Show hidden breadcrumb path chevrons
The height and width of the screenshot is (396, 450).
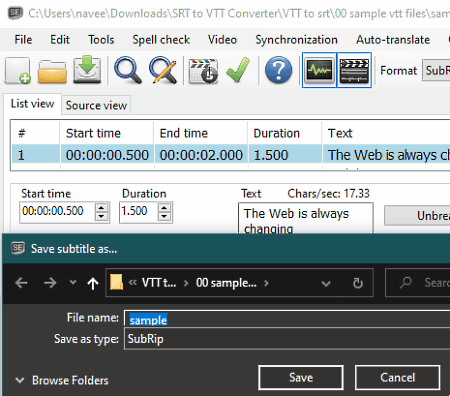pos(133,283)
